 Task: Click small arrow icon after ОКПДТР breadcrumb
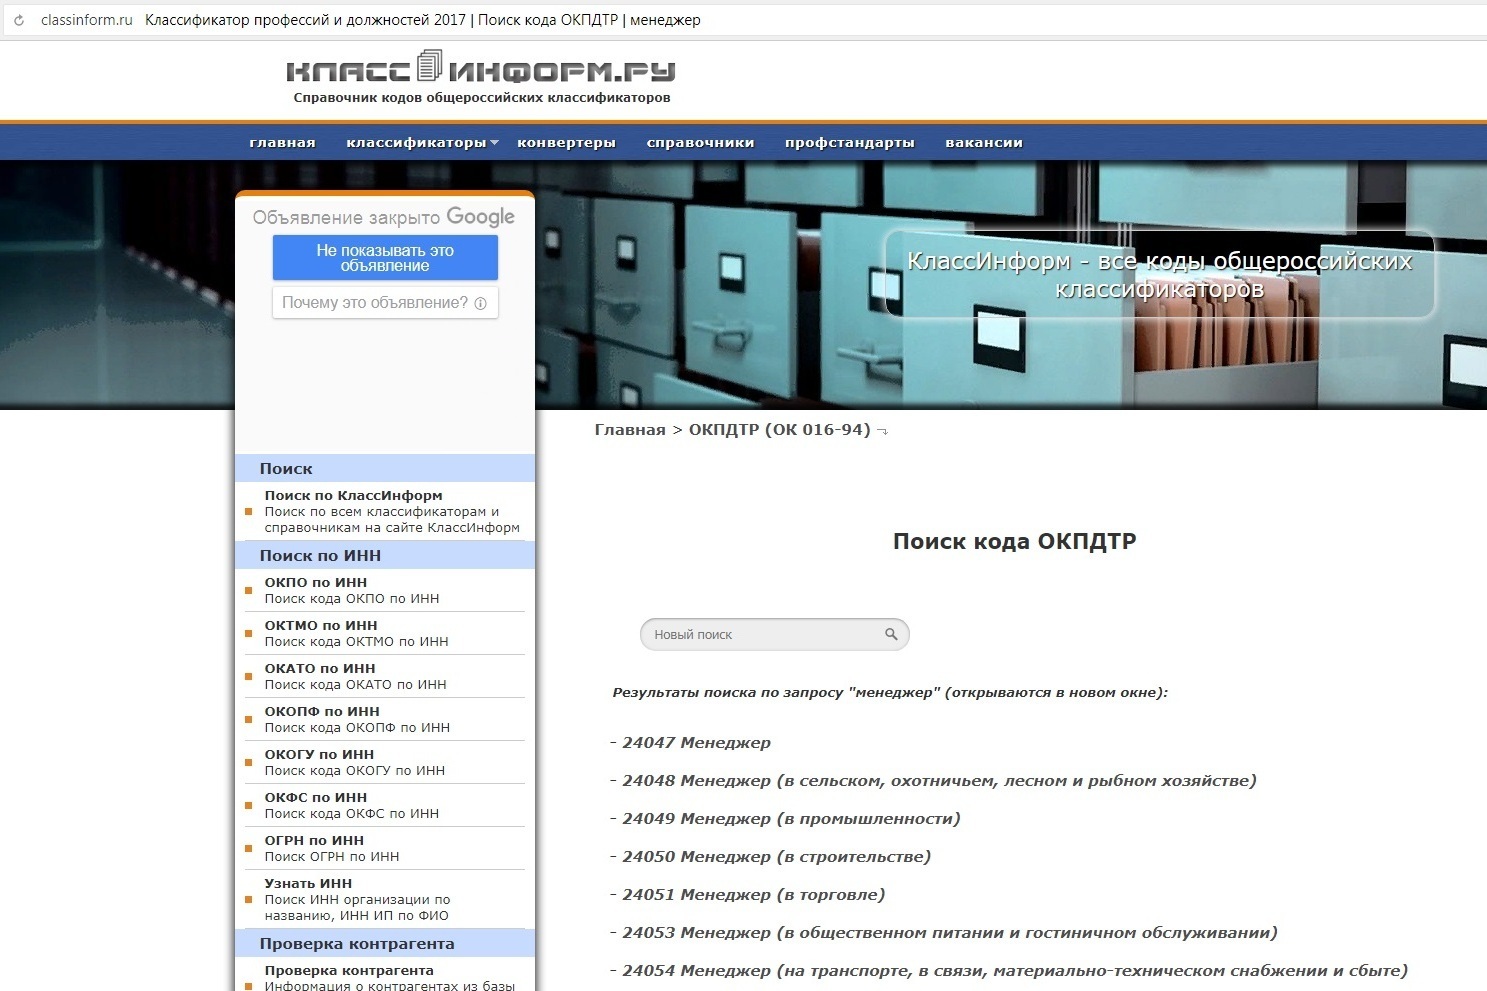[882, 431]
